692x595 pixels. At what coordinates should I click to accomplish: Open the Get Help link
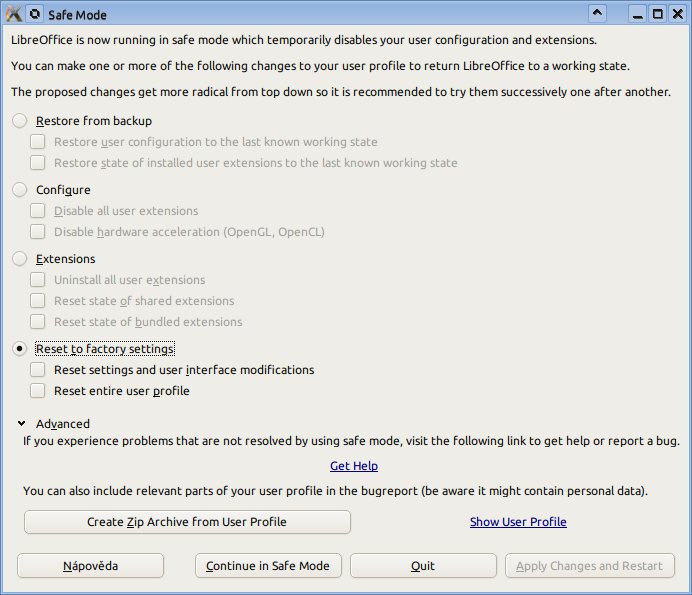354,466
